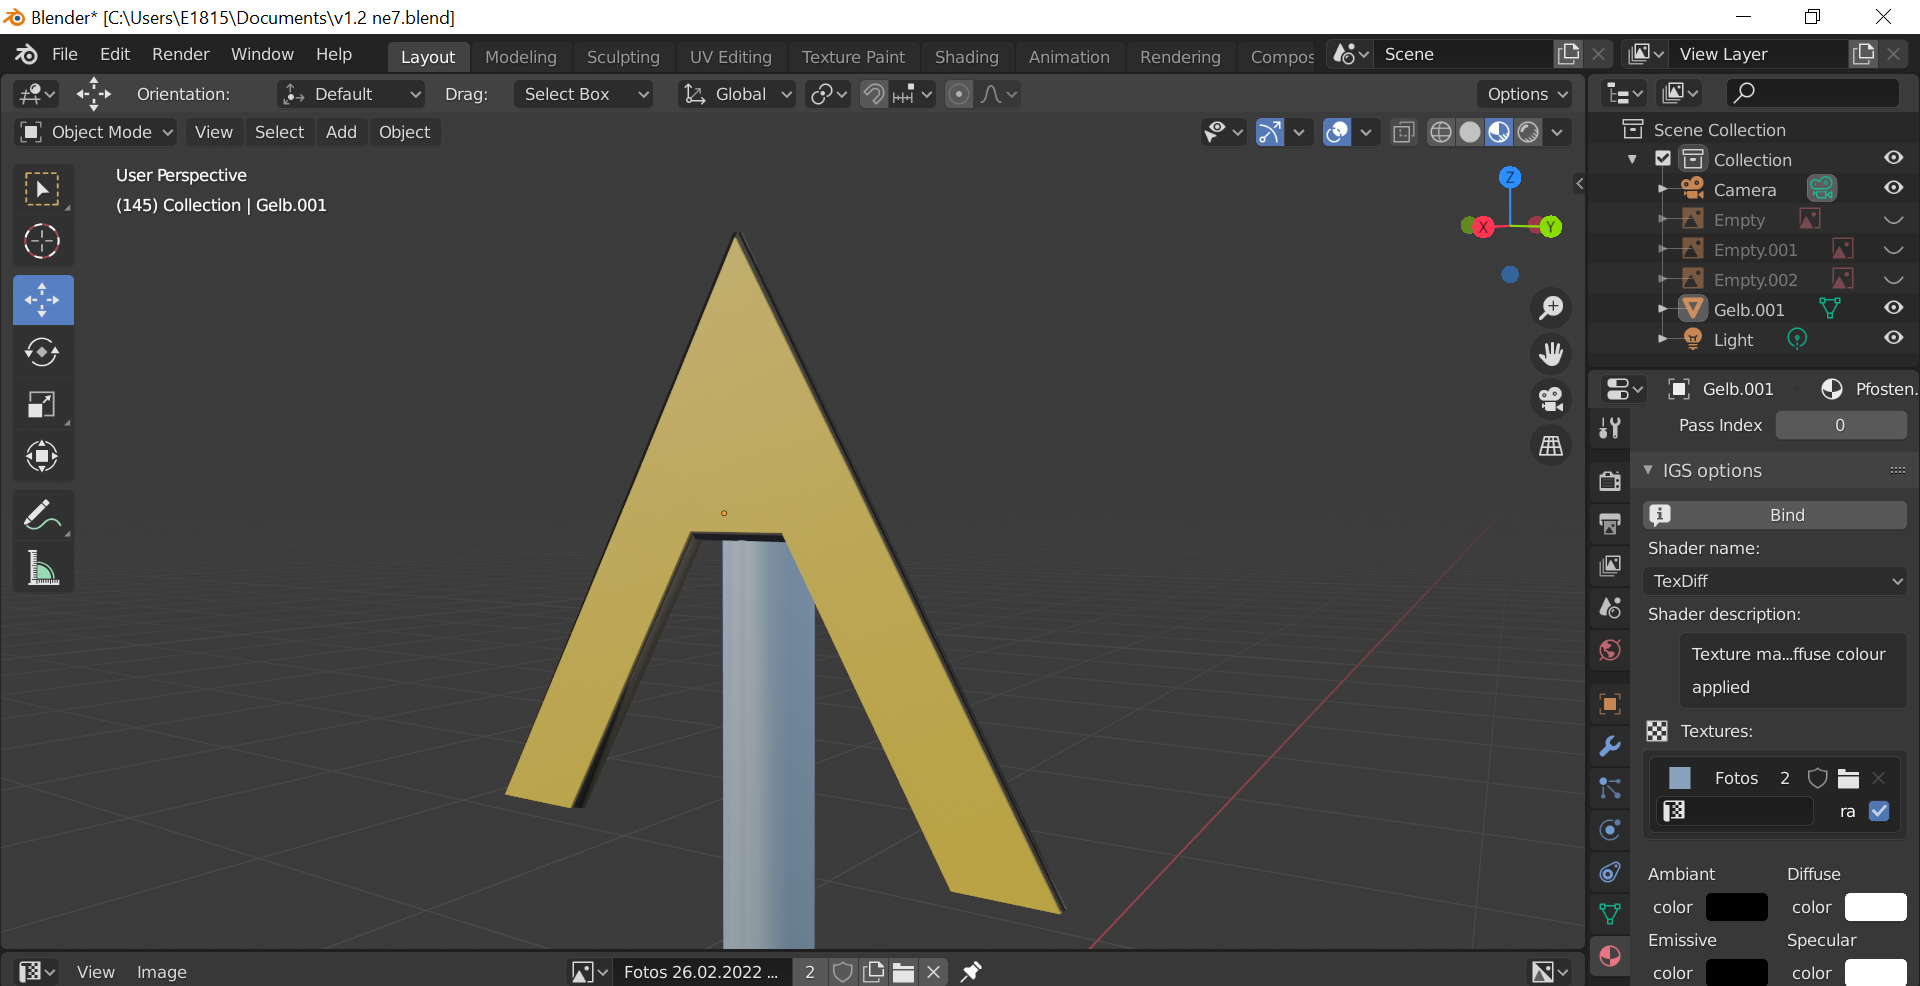Open the Modifier properties wrench tab
This screenshot has width=1920, height=986.
pos(1610,746)
